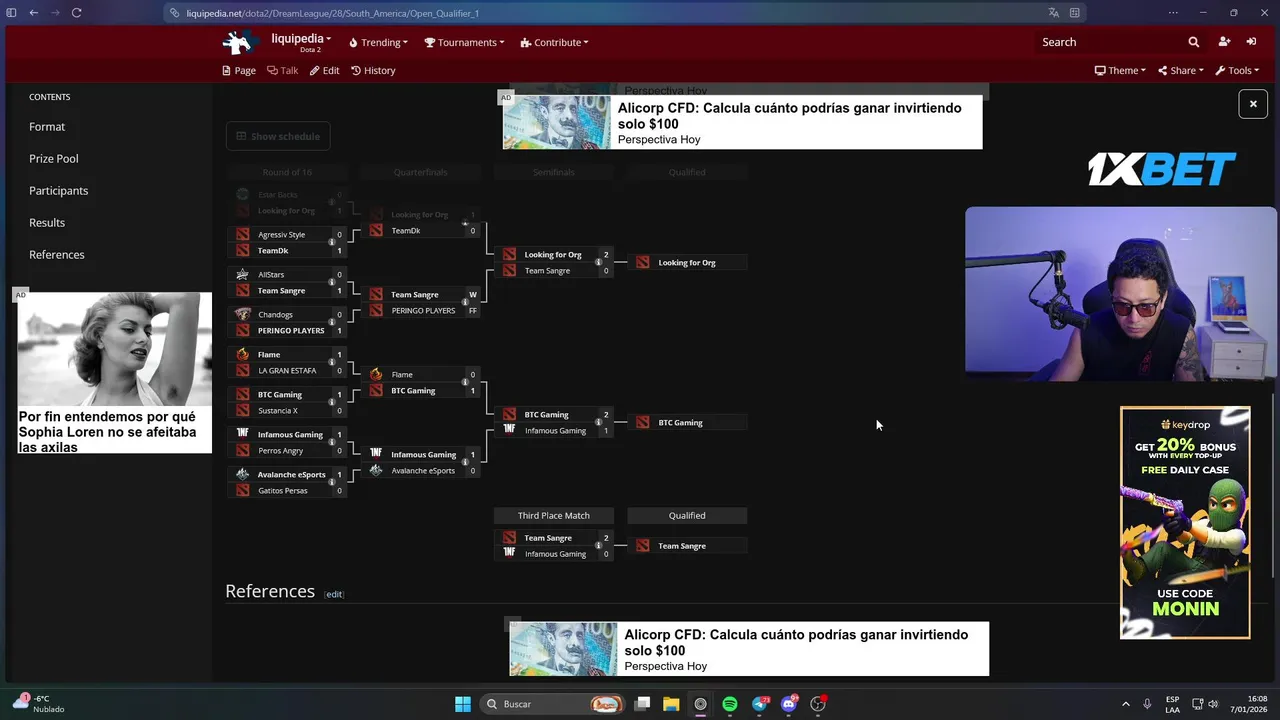Click the edit link beside References heading
Image resolution: width=1280 pixels, height=720 pixels.
[334, 594]
